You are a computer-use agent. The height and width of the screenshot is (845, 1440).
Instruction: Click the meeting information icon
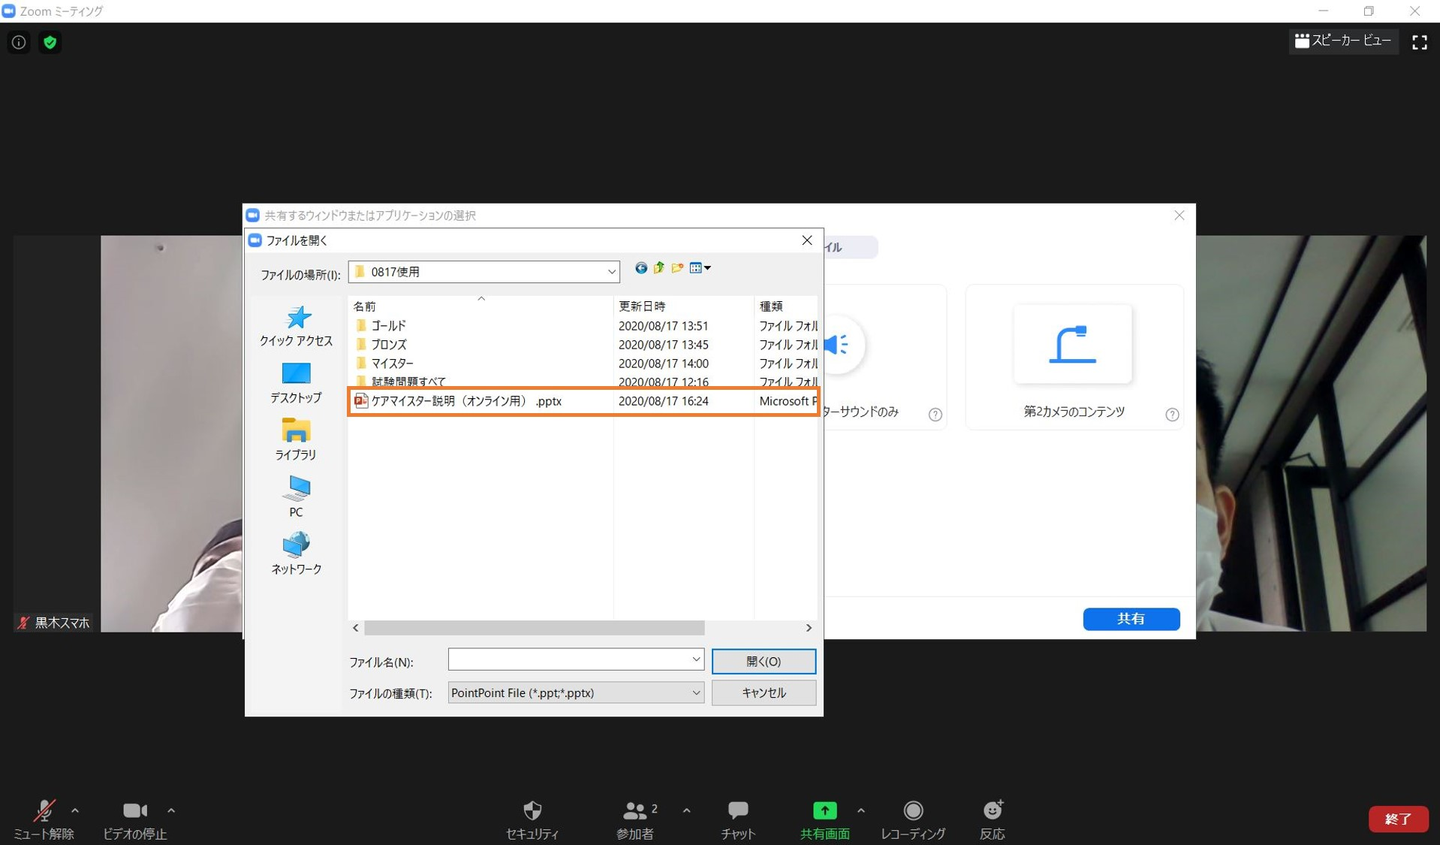pos(19,42)
